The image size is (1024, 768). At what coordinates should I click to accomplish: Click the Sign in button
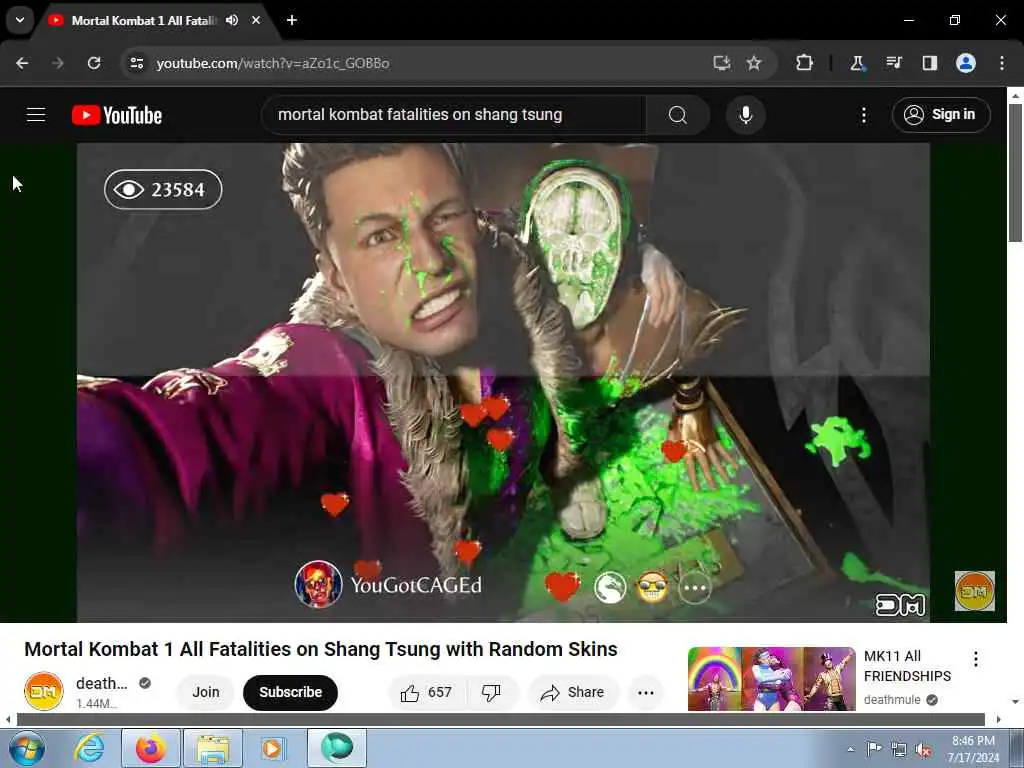tap(940, 115)
